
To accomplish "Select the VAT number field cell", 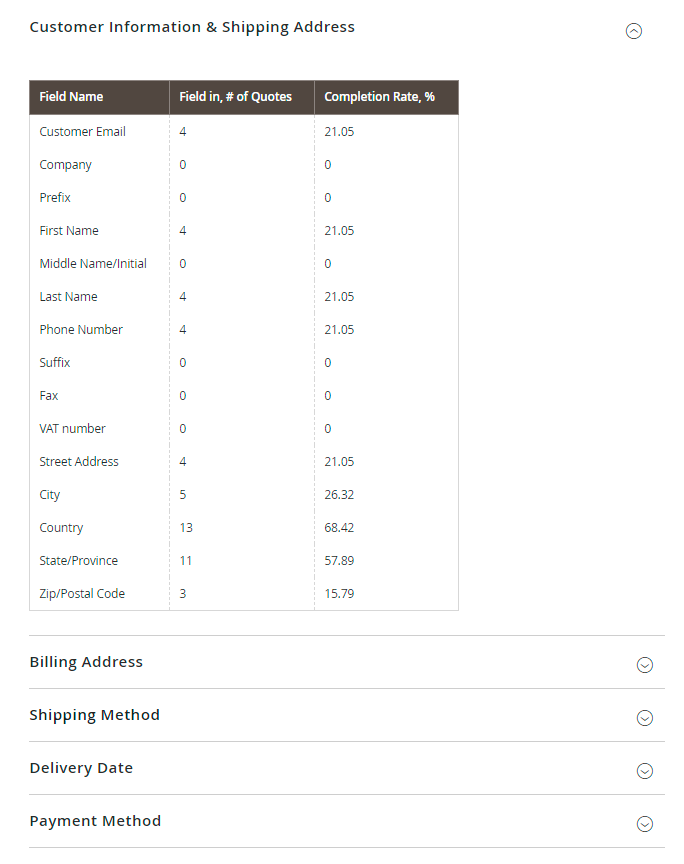I will pos(72,429).
